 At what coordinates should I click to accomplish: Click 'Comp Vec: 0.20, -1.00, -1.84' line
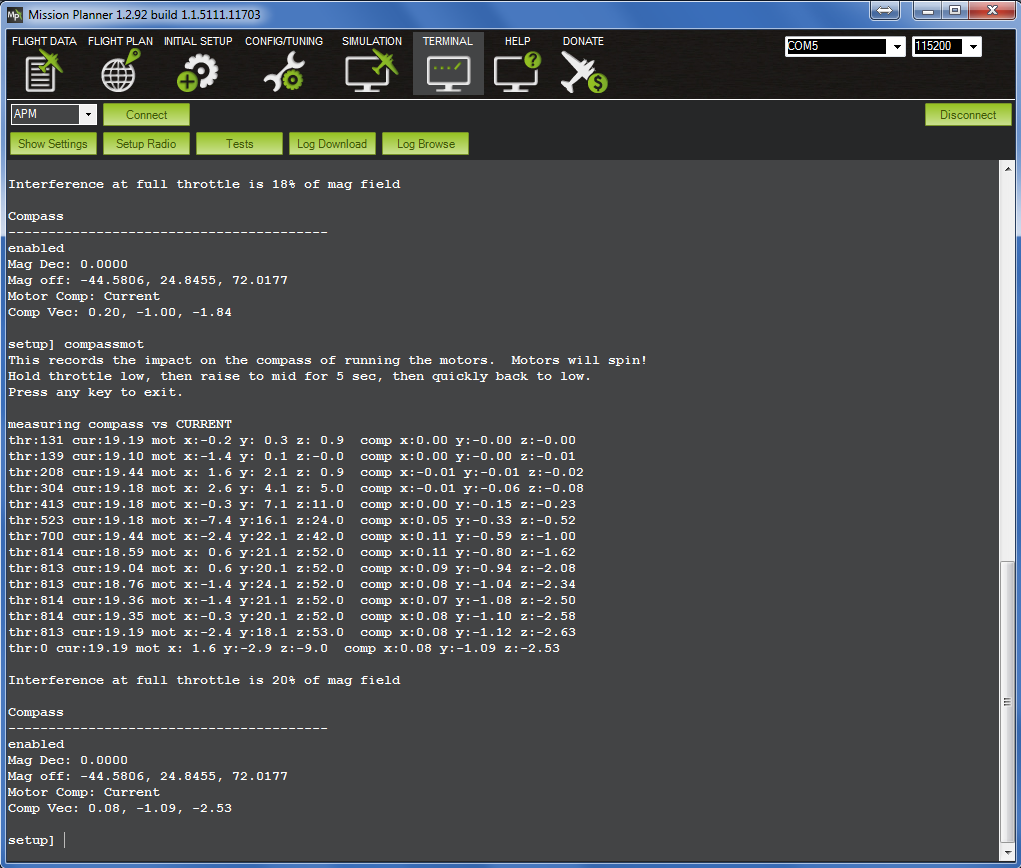[x=120, y=313]
